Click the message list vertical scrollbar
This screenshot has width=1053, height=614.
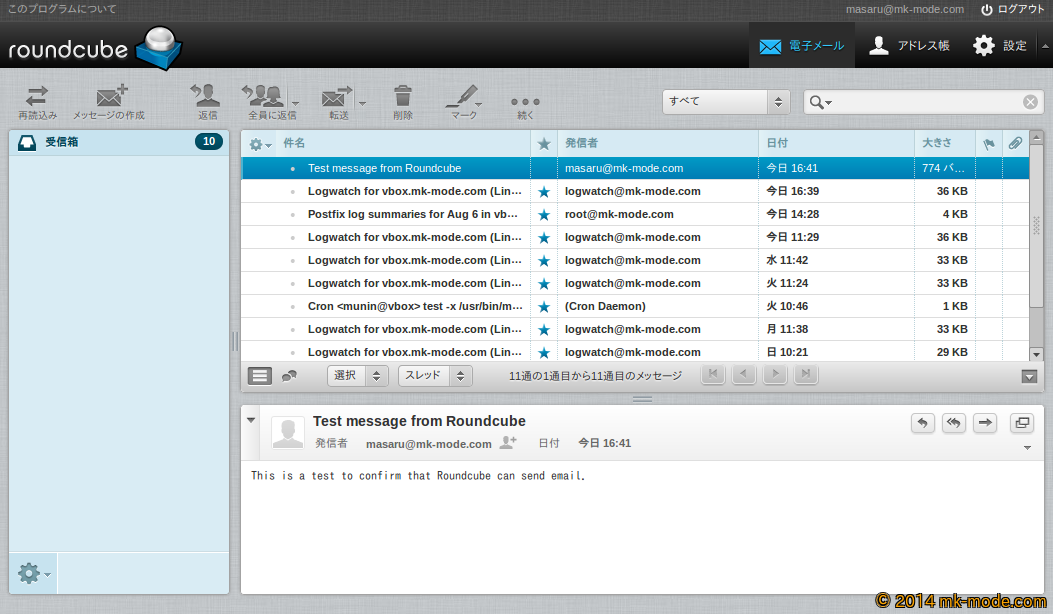click(x=1036, y=250)
